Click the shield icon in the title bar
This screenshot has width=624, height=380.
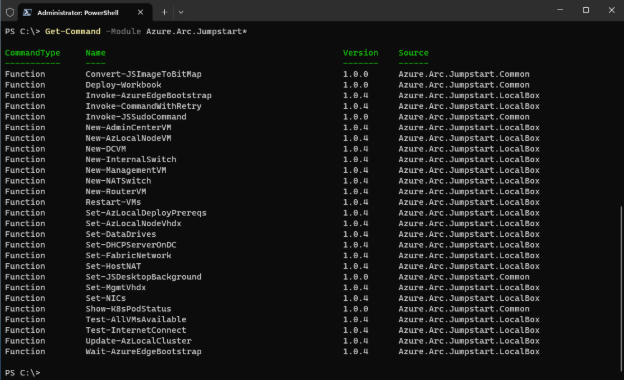click(x=10, y=12)
